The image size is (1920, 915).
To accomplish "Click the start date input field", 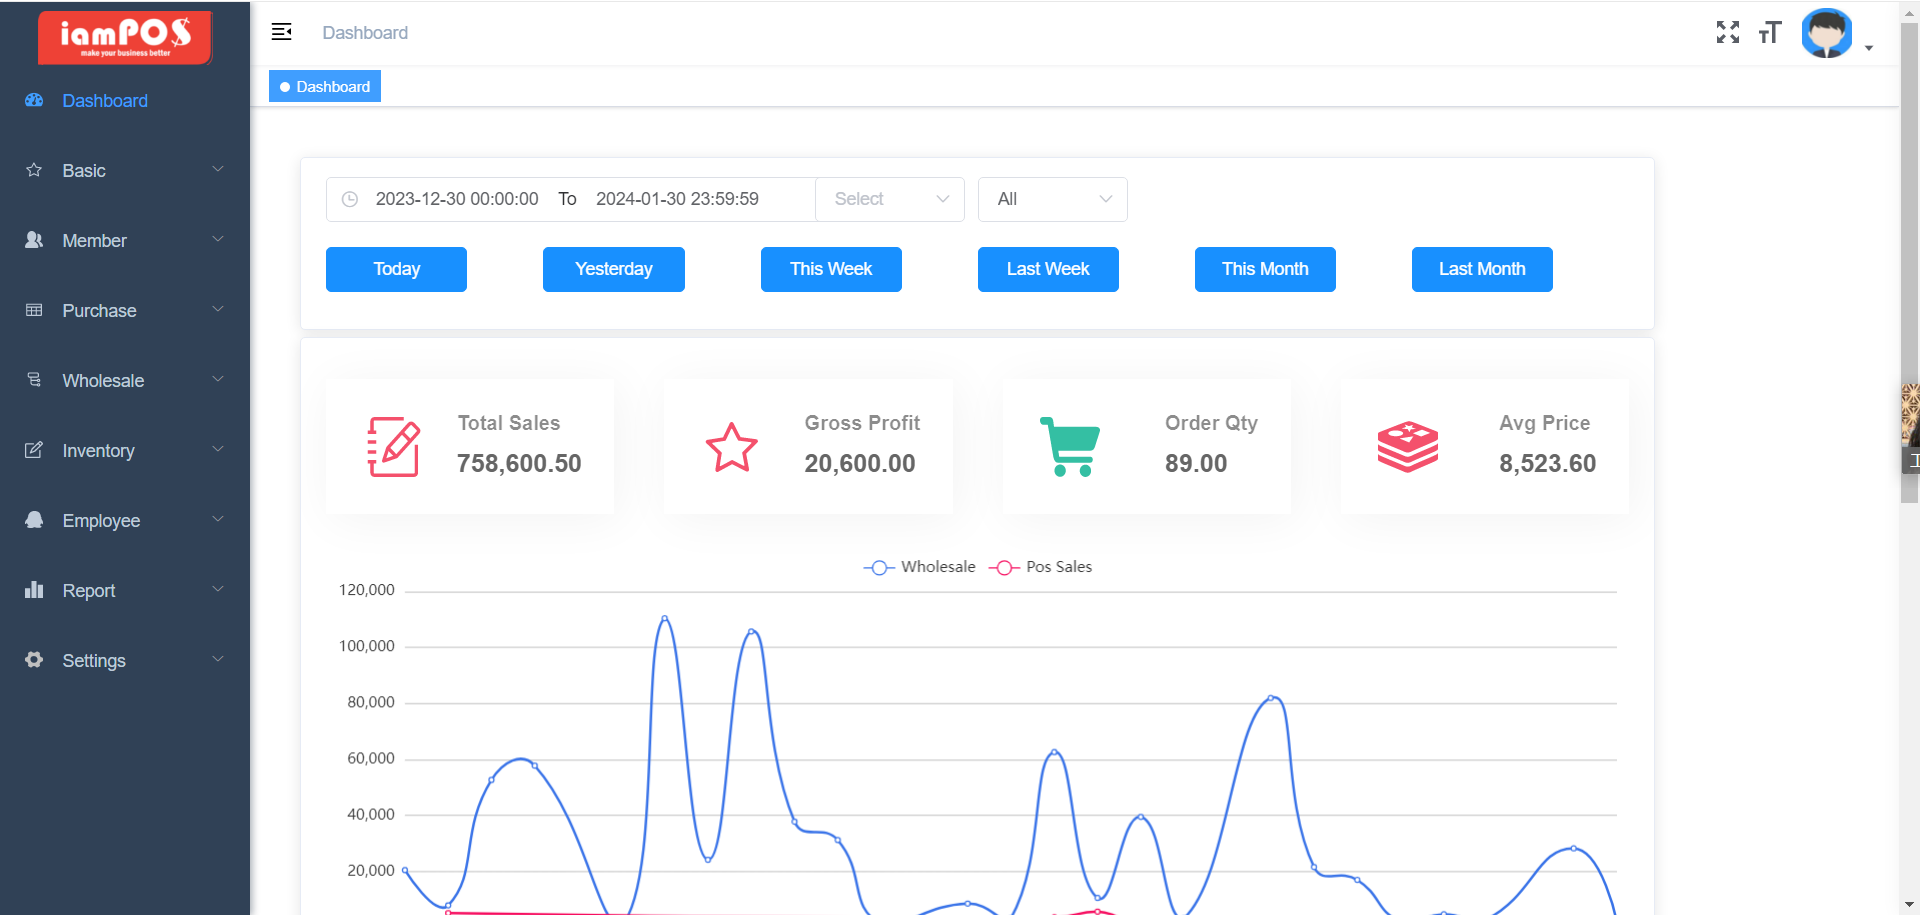I will click(x=457, y=199).
